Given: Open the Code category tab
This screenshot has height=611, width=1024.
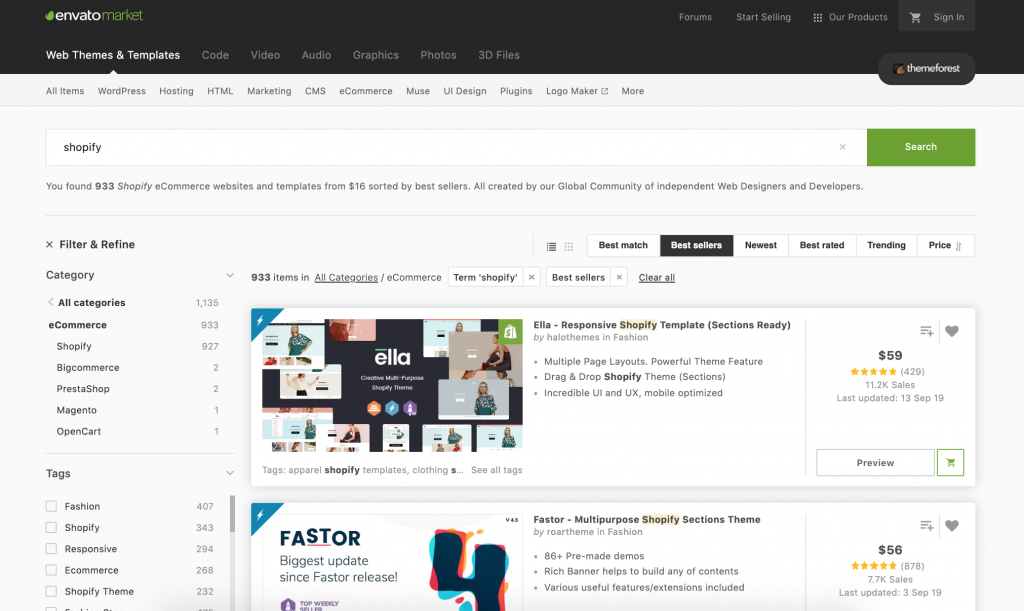Looking at the screenshot, I should coord(215,55).
